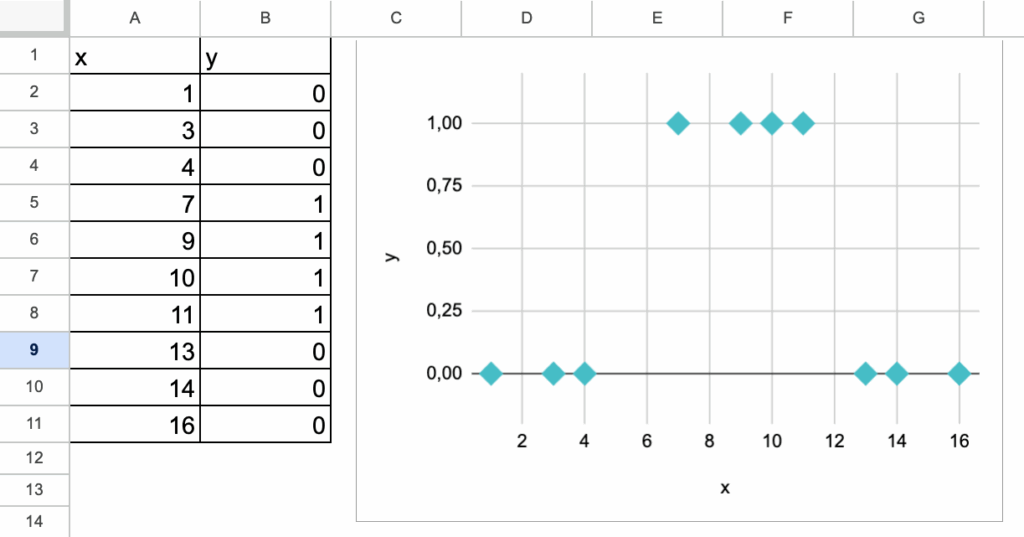Select the horizontal axis title 'x'
This screenshot has width=1024, height=537.
(725, 488)
